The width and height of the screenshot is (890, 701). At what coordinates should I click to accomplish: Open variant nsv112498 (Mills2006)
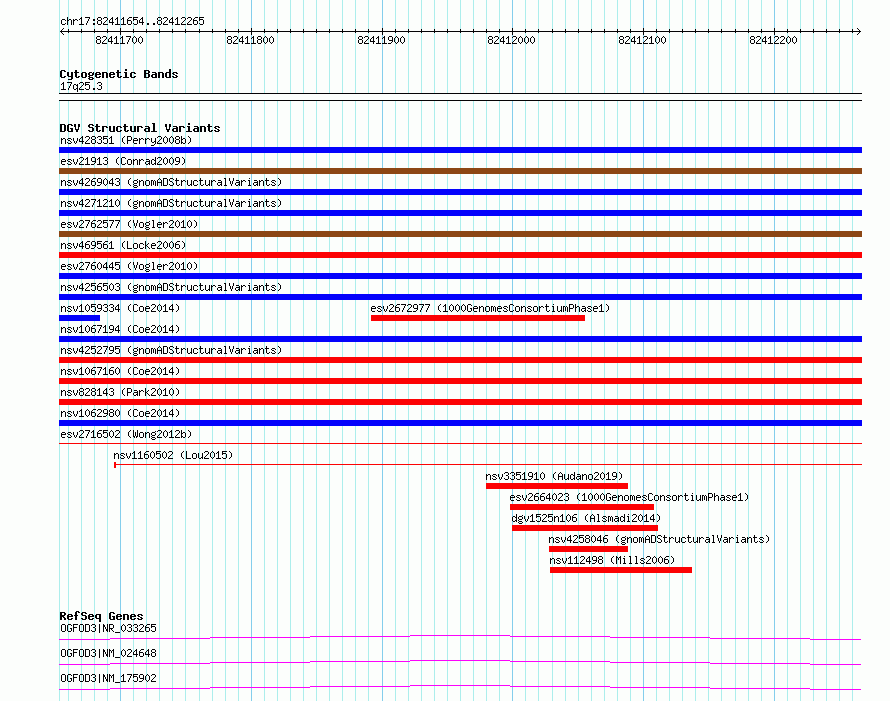tap(612, 560)
